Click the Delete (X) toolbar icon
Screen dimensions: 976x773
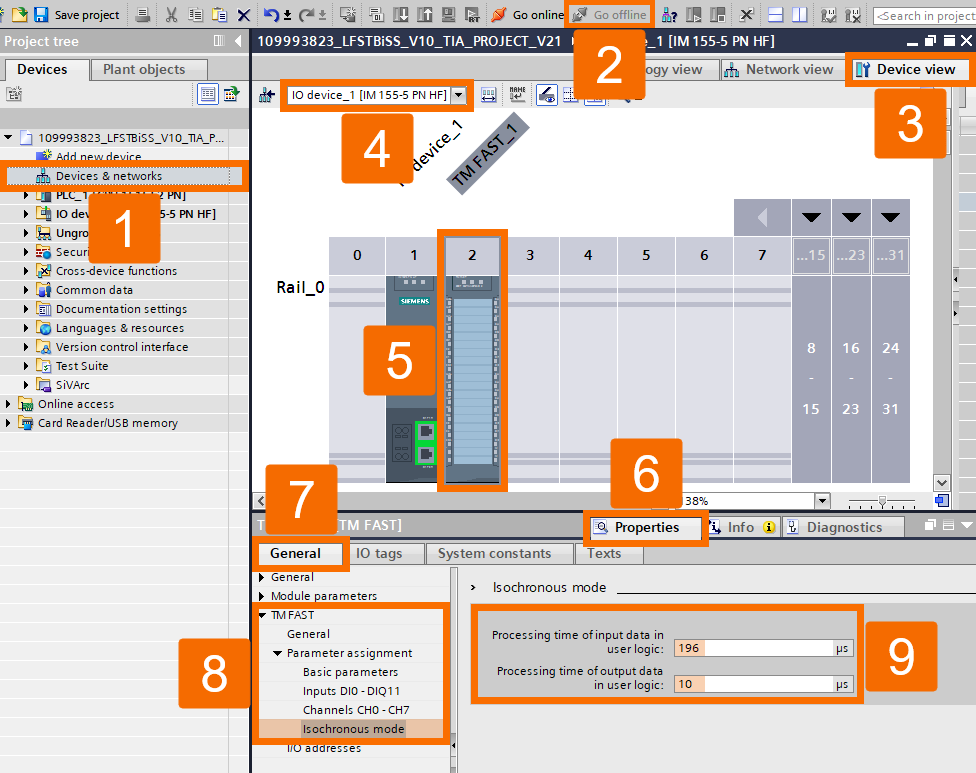click(x=243, y=15)
